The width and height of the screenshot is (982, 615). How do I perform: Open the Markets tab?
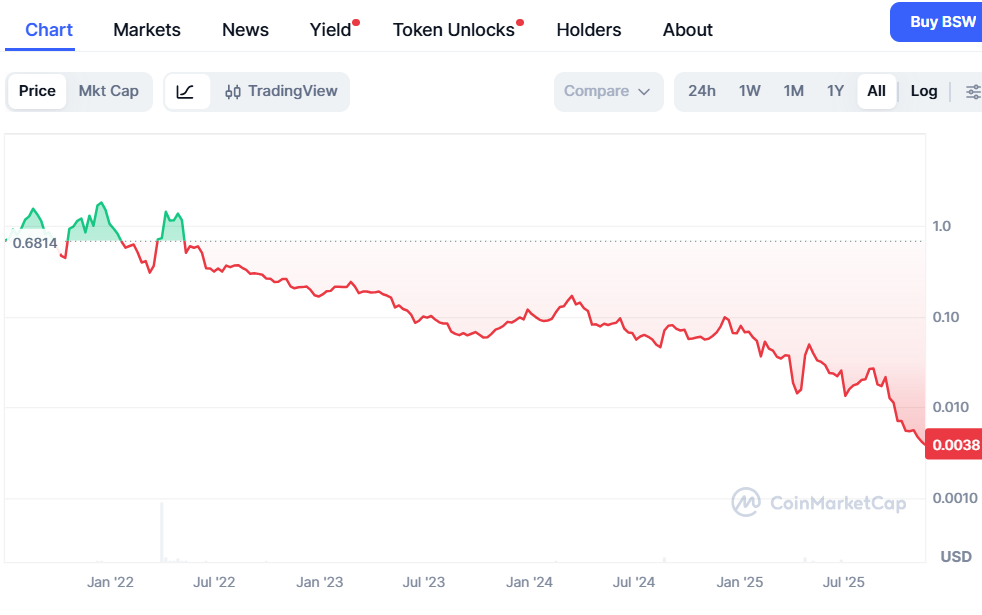coord(147,29)
